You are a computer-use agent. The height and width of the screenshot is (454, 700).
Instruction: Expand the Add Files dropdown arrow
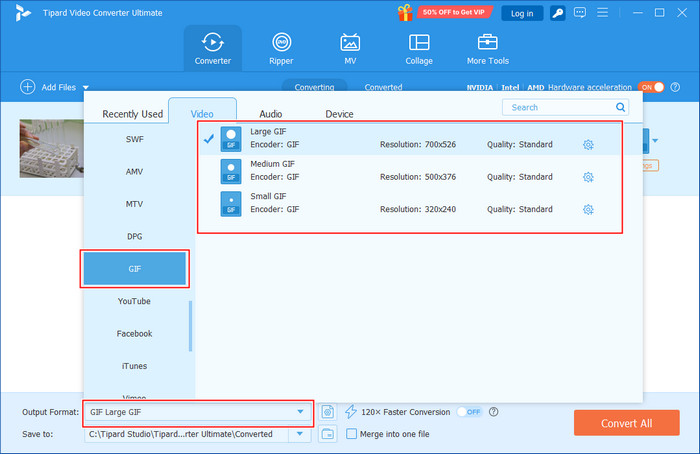86,87
